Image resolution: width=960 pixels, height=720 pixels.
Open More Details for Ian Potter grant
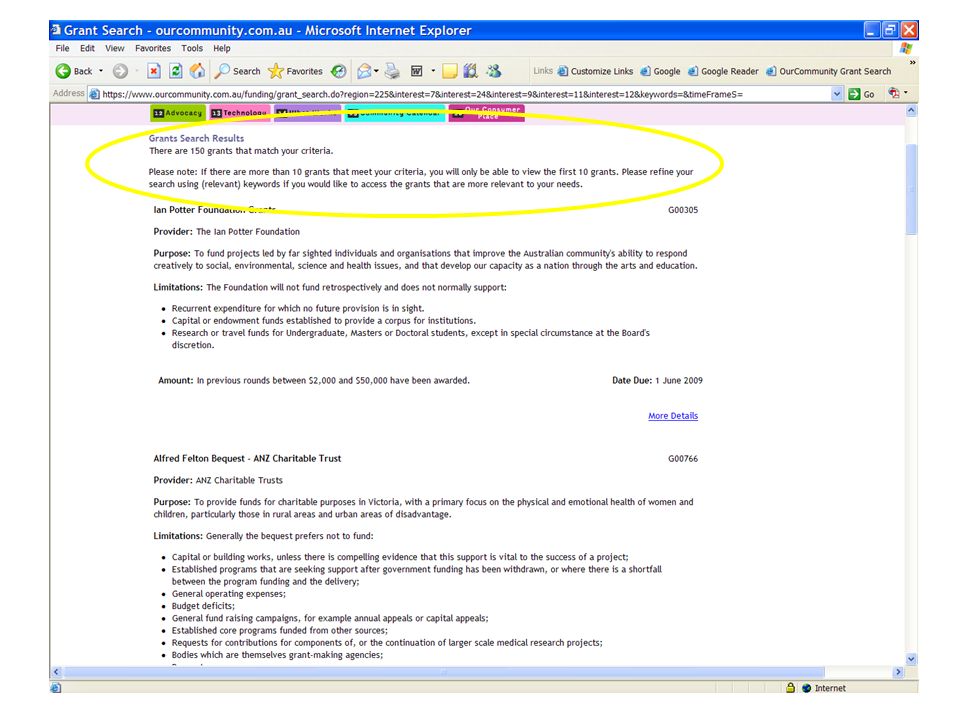[673, 416]
